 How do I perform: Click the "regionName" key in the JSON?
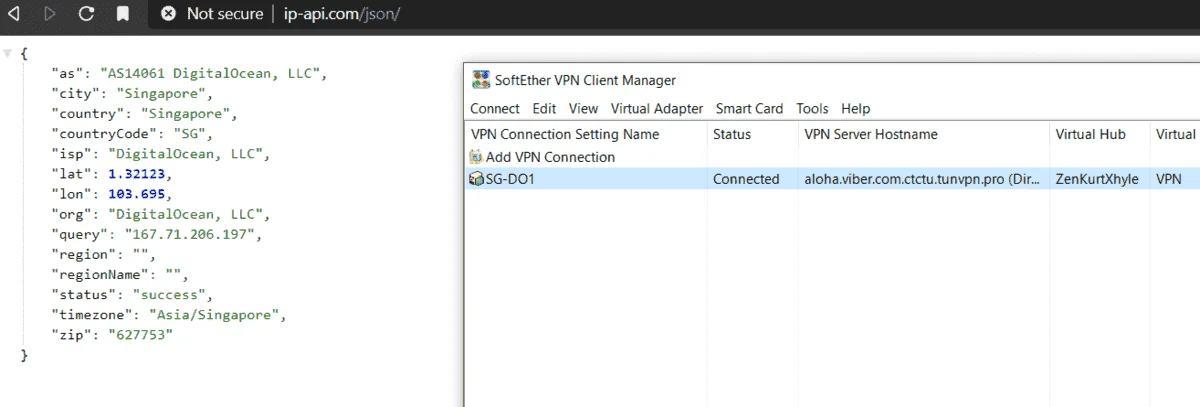(101, 275)
